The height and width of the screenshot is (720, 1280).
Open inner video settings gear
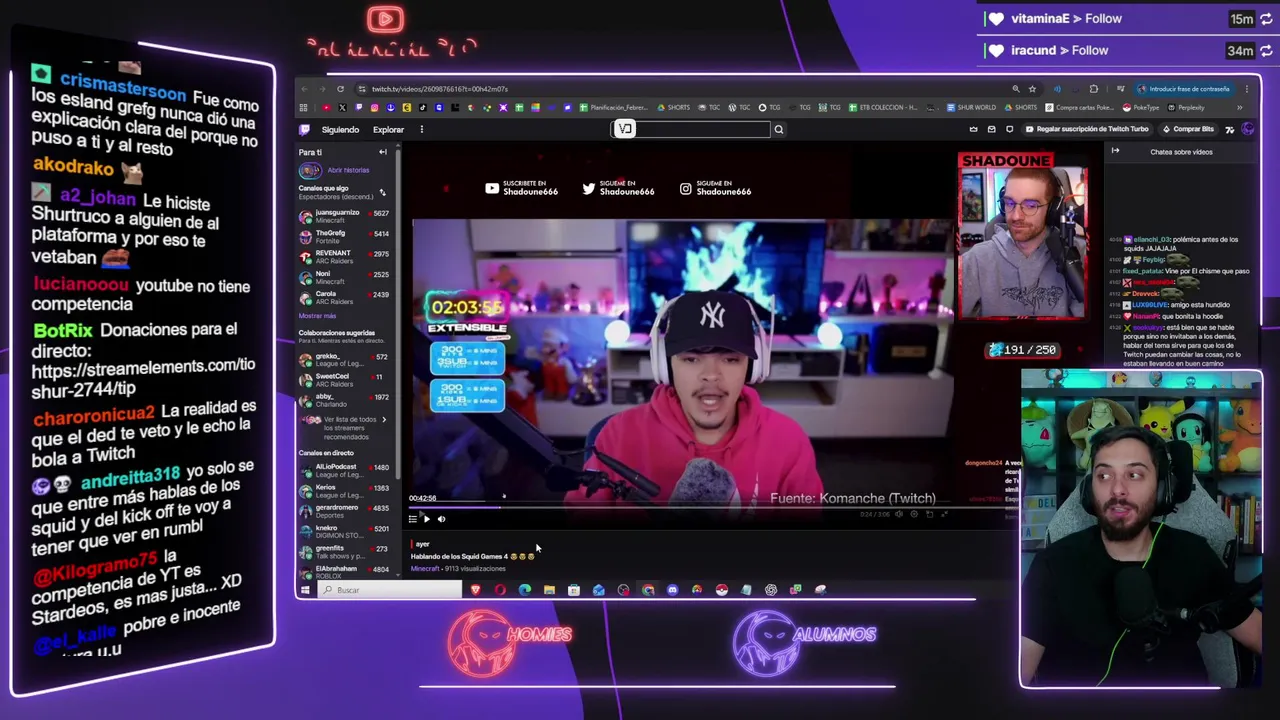pos(914,514)
